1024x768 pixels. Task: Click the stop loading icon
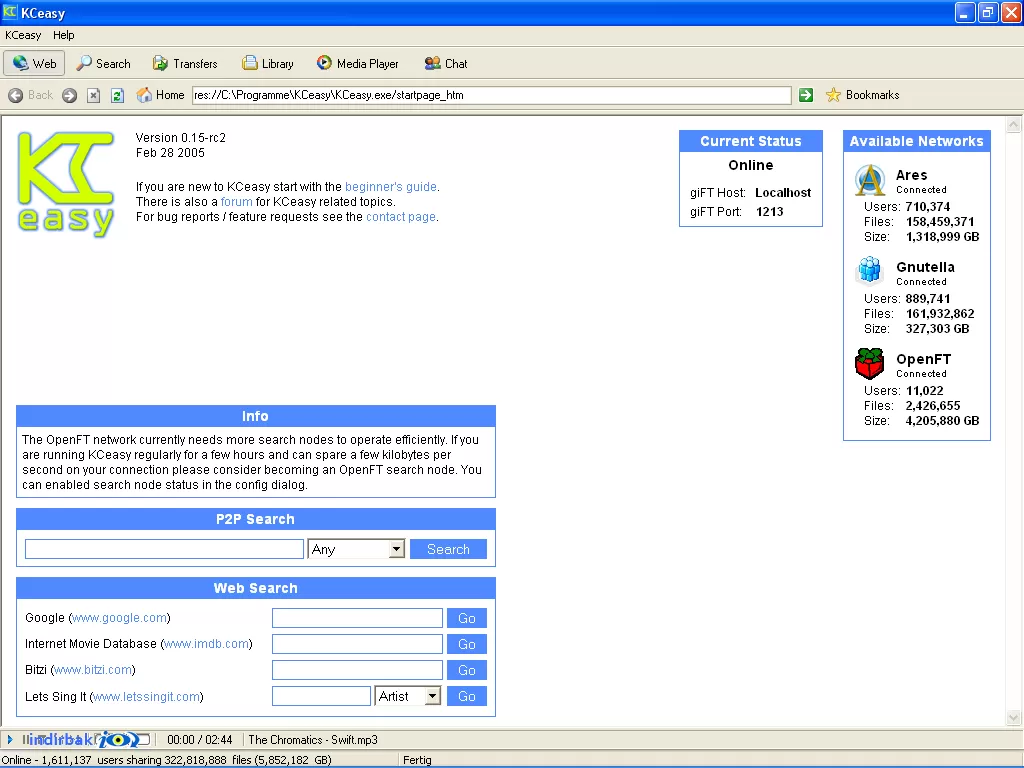(93, 96)
